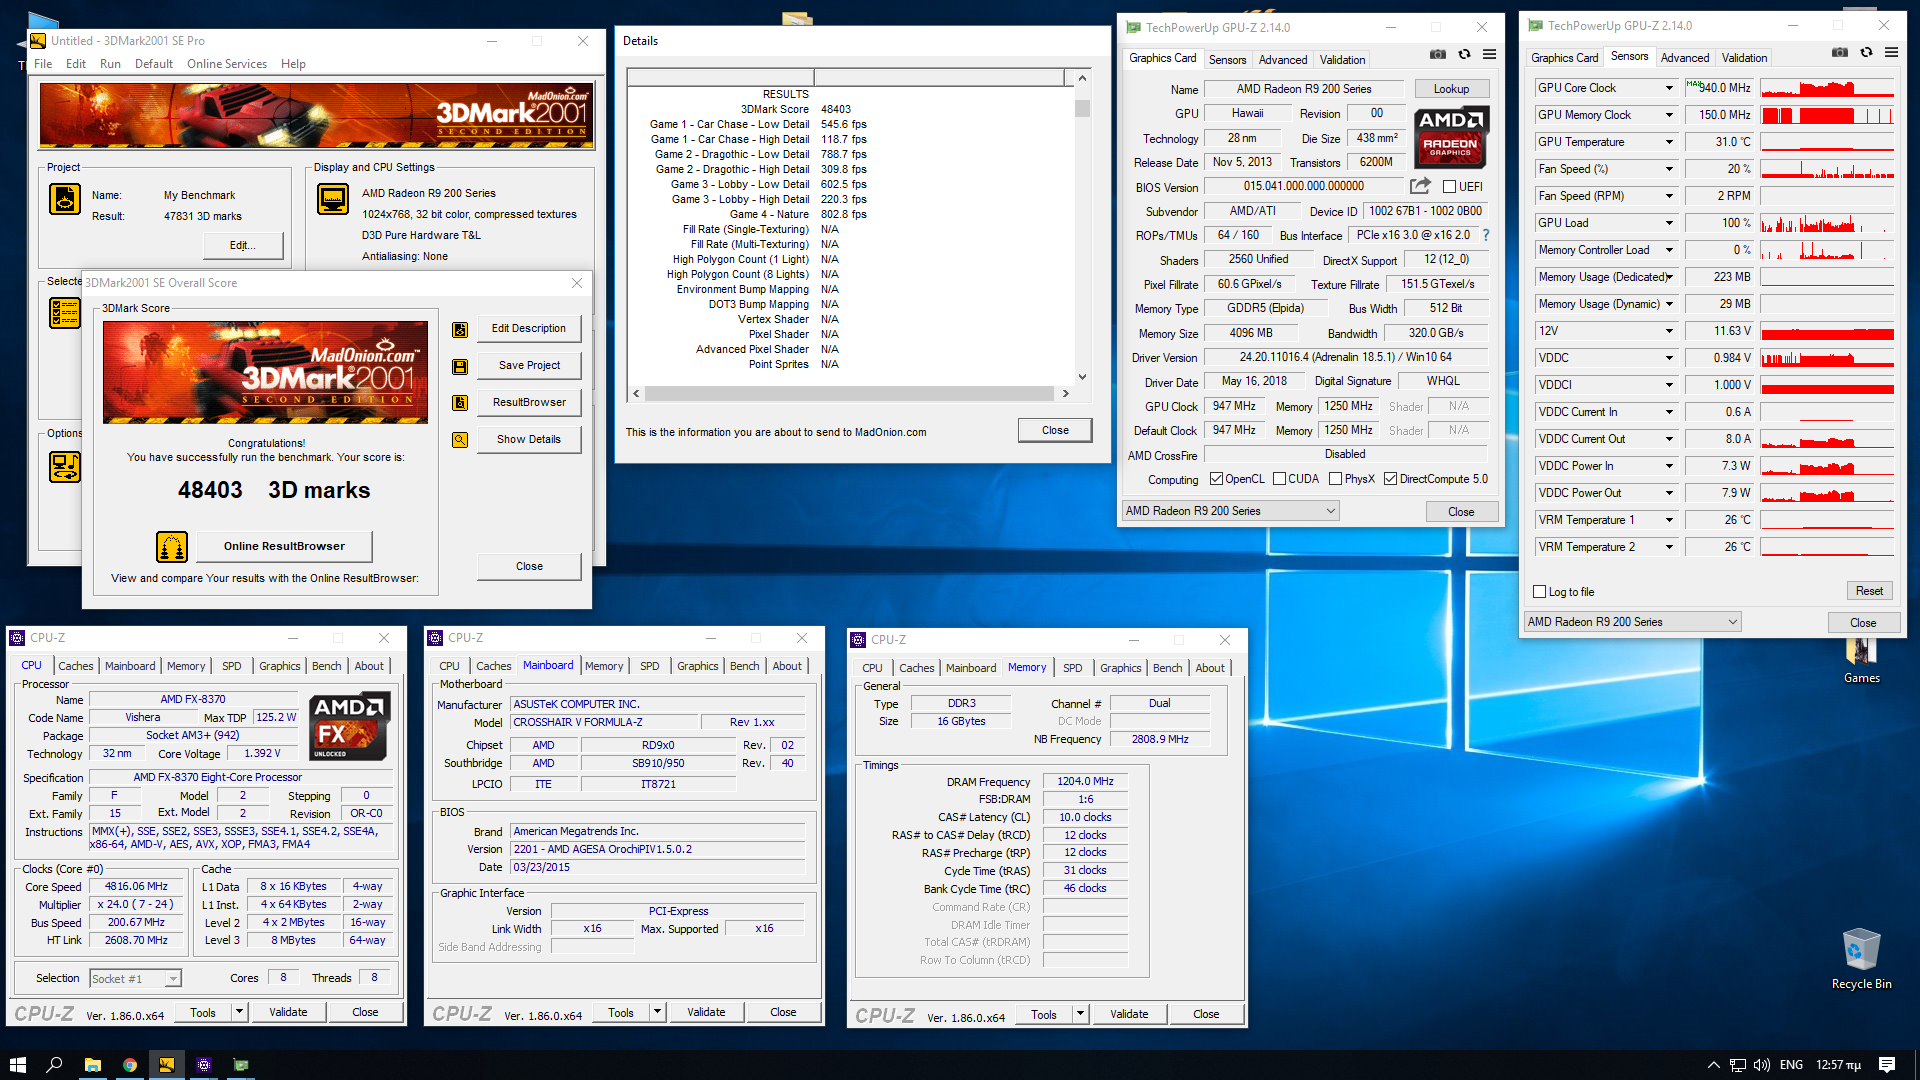Show hidden system tray icons
This screenshot has width=1920, height=1080.
tap(1713, 1065)
